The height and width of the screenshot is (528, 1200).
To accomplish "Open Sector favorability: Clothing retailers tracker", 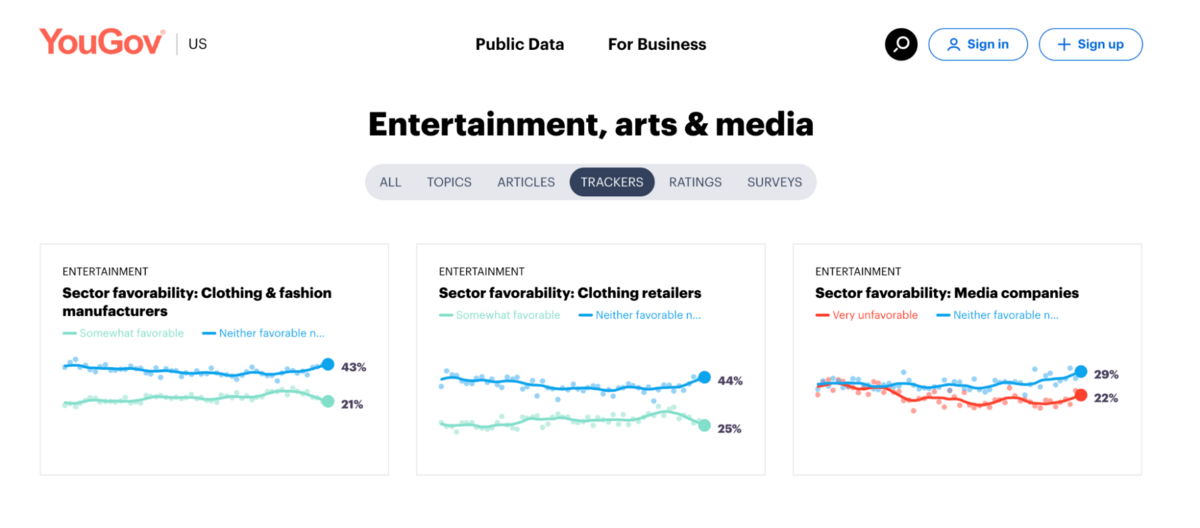I will (x=569, y=293).
